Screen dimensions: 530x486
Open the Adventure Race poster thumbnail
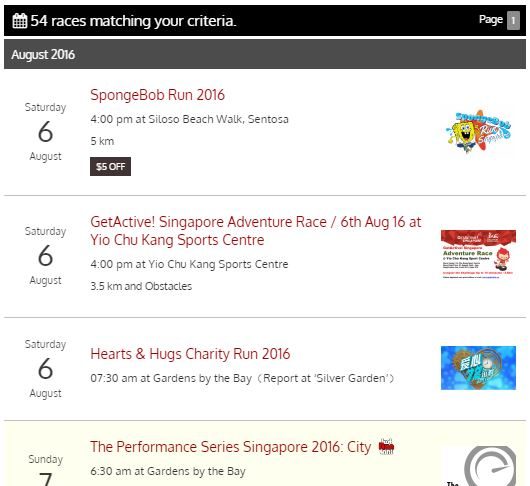click(x=478, y=254)
